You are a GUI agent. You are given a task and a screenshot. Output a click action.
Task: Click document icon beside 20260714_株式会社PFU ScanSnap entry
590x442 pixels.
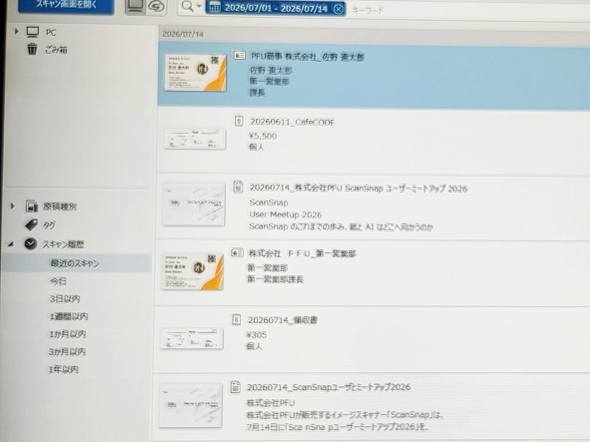(x=238, y=187)
